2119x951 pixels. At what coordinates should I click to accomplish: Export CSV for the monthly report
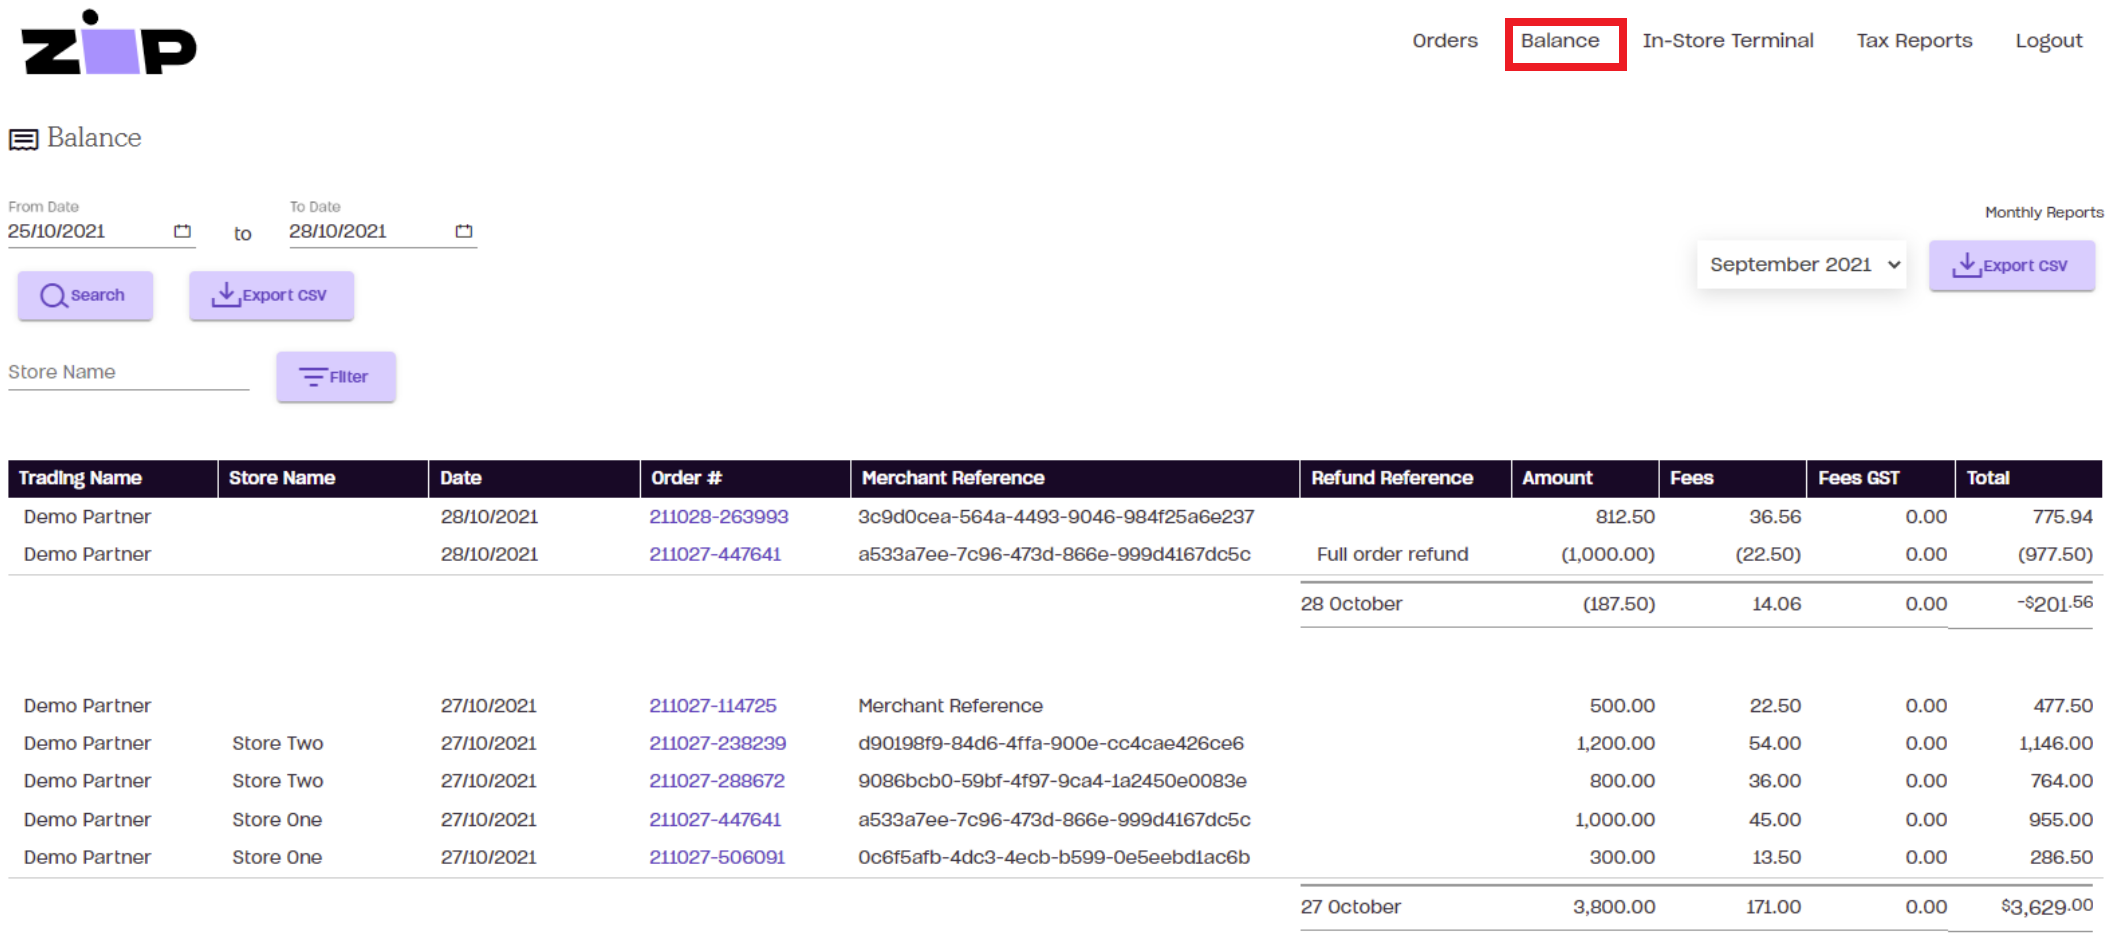click(x=2011, y=266)
